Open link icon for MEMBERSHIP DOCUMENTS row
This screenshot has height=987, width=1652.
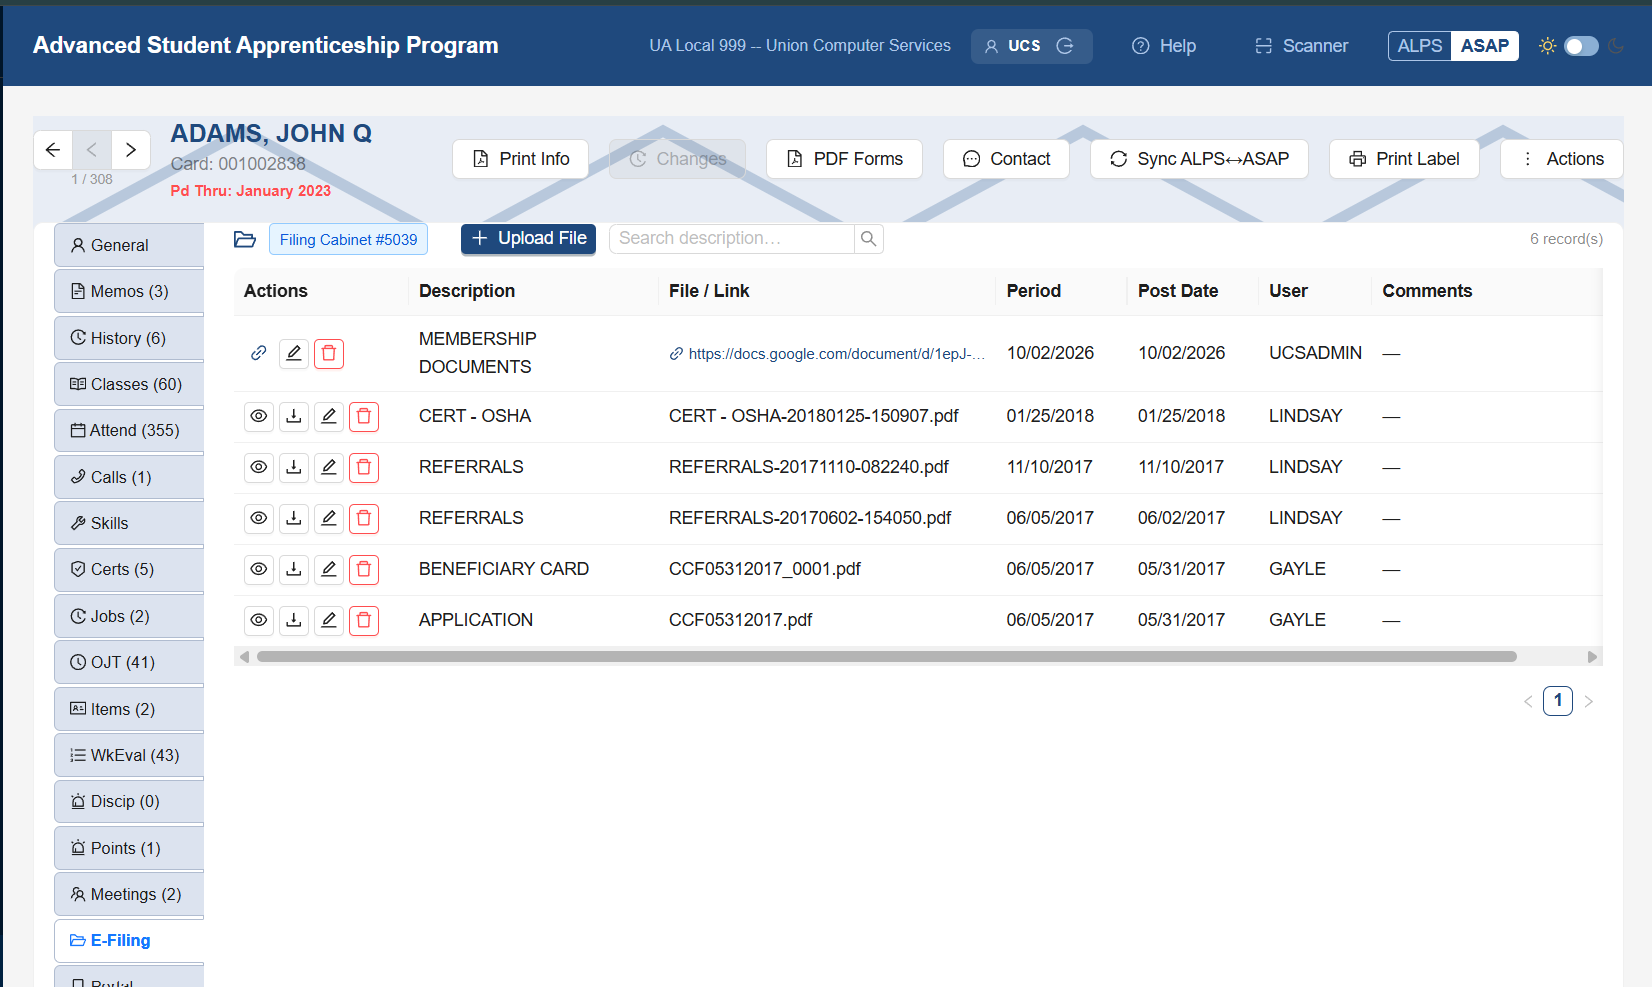pyautogui.click(x=259, y=353)
